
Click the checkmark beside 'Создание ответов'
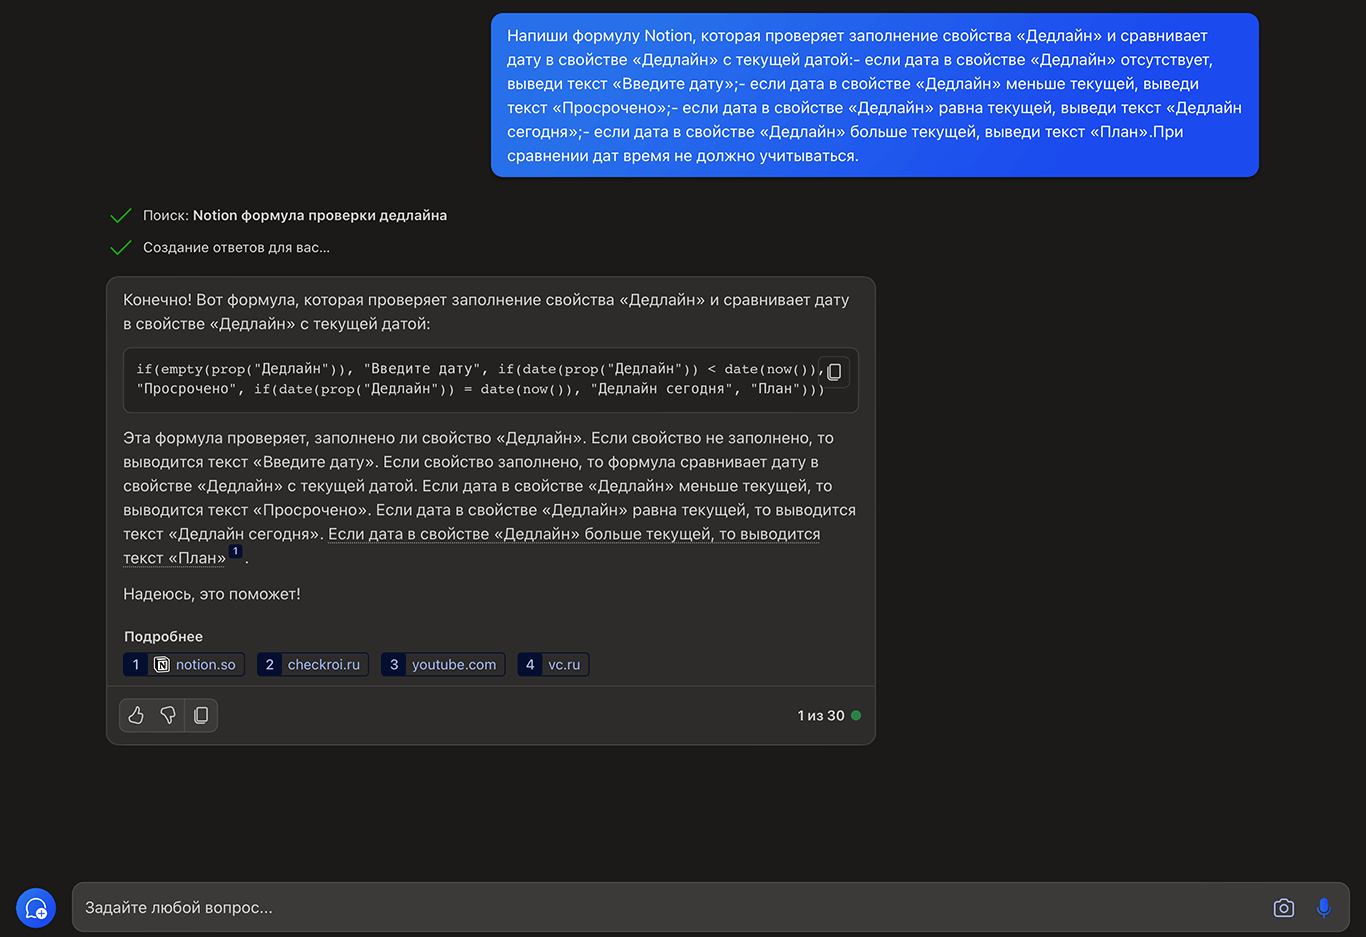[121, 247]
